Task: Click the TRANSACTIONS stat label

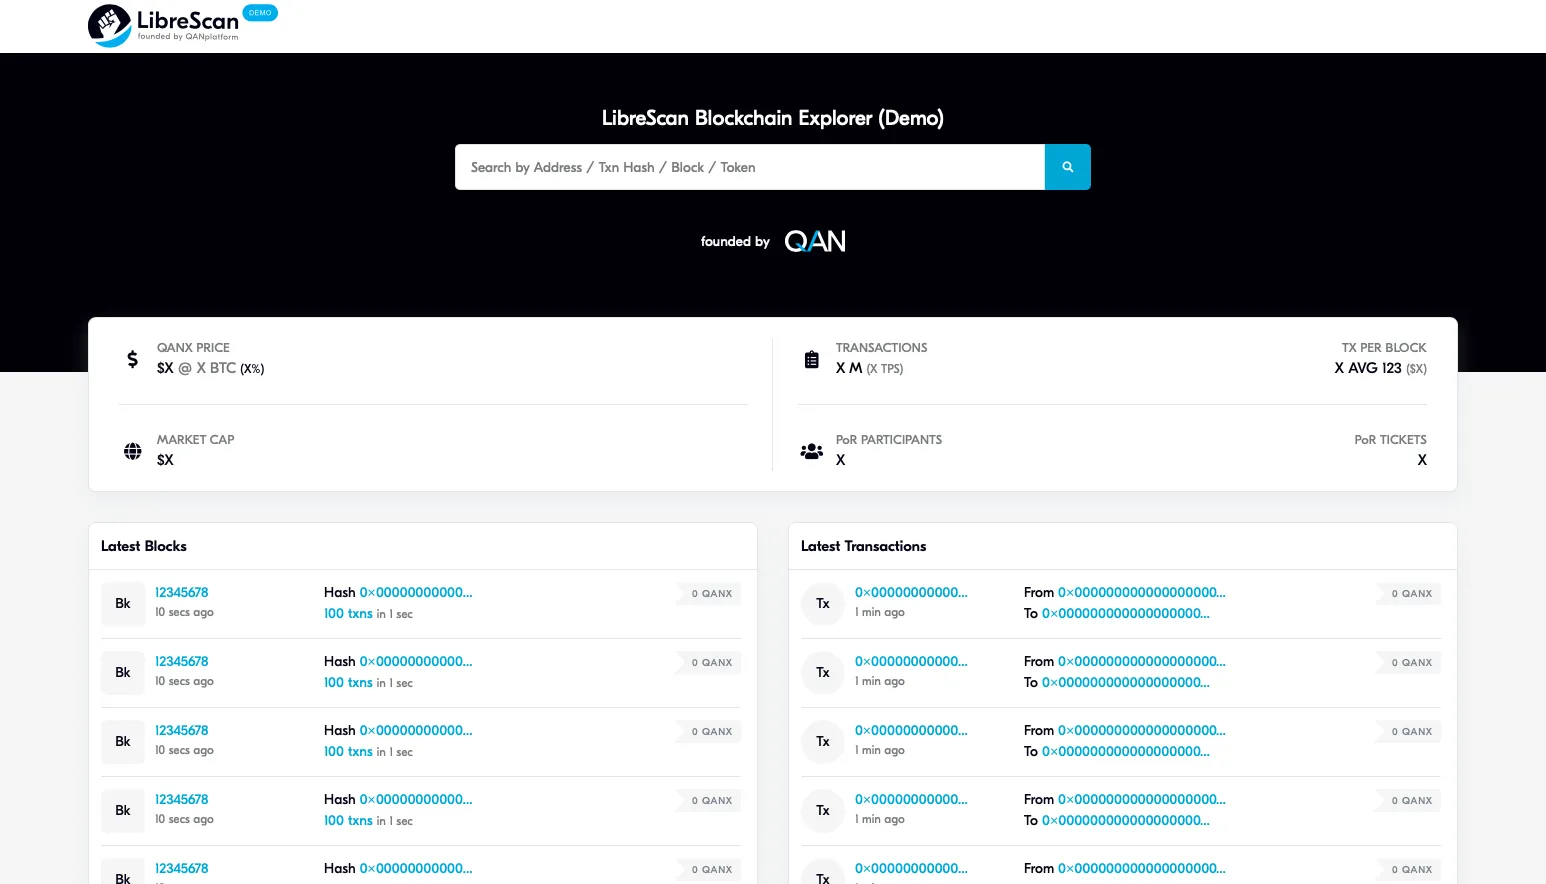Action: click(882, 347)
